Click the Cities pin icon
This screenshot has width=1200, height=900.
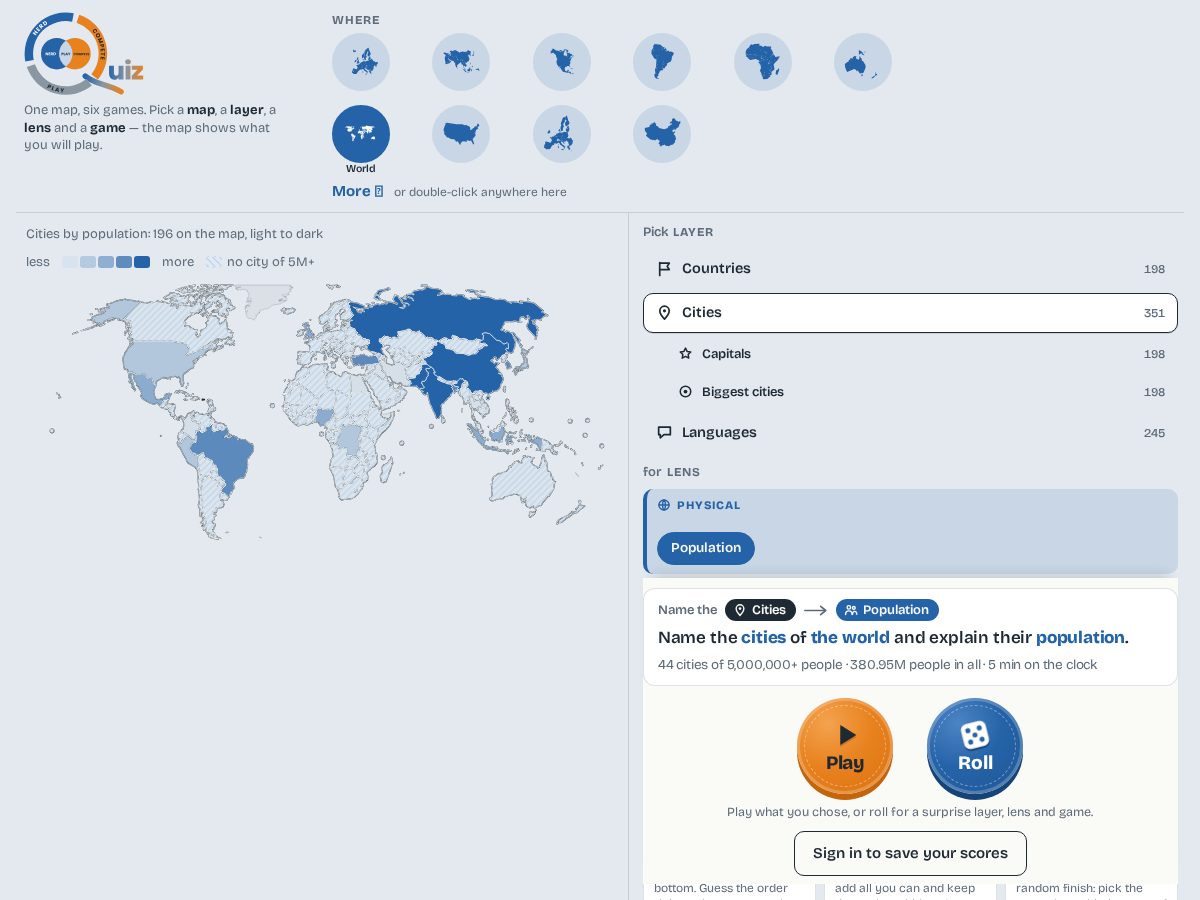point(664,313)
